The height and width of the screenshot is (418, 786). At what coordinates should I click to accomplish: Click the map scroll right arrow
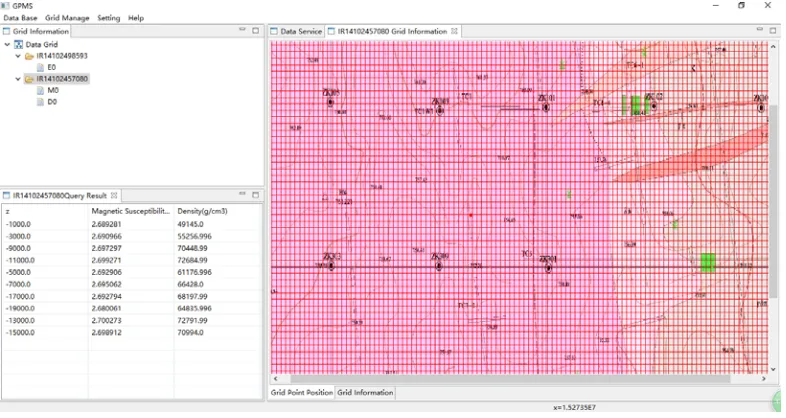763,379
